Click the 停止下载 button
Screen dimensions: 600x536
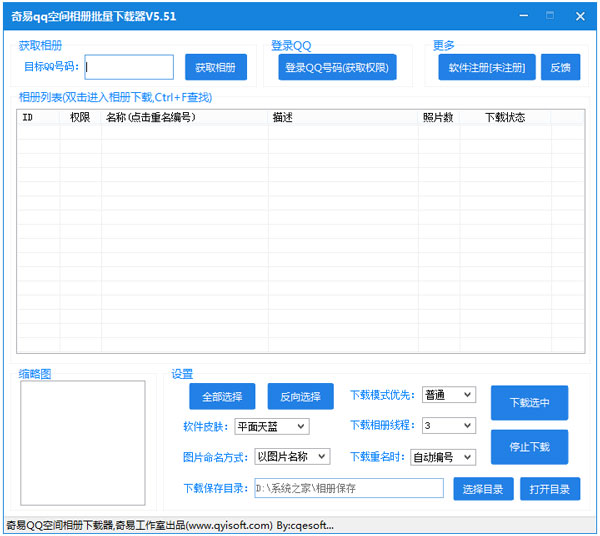529,447
